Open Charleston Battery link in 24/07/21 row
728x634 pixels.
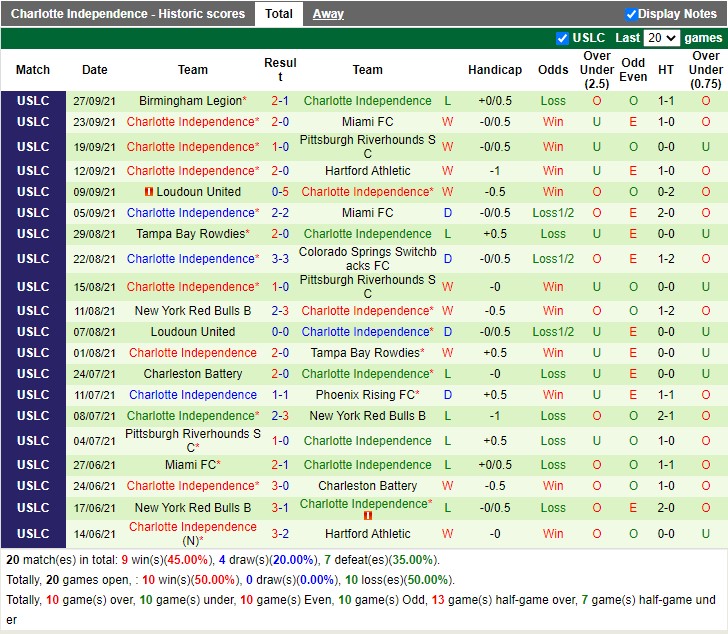(x=193, y=374)
